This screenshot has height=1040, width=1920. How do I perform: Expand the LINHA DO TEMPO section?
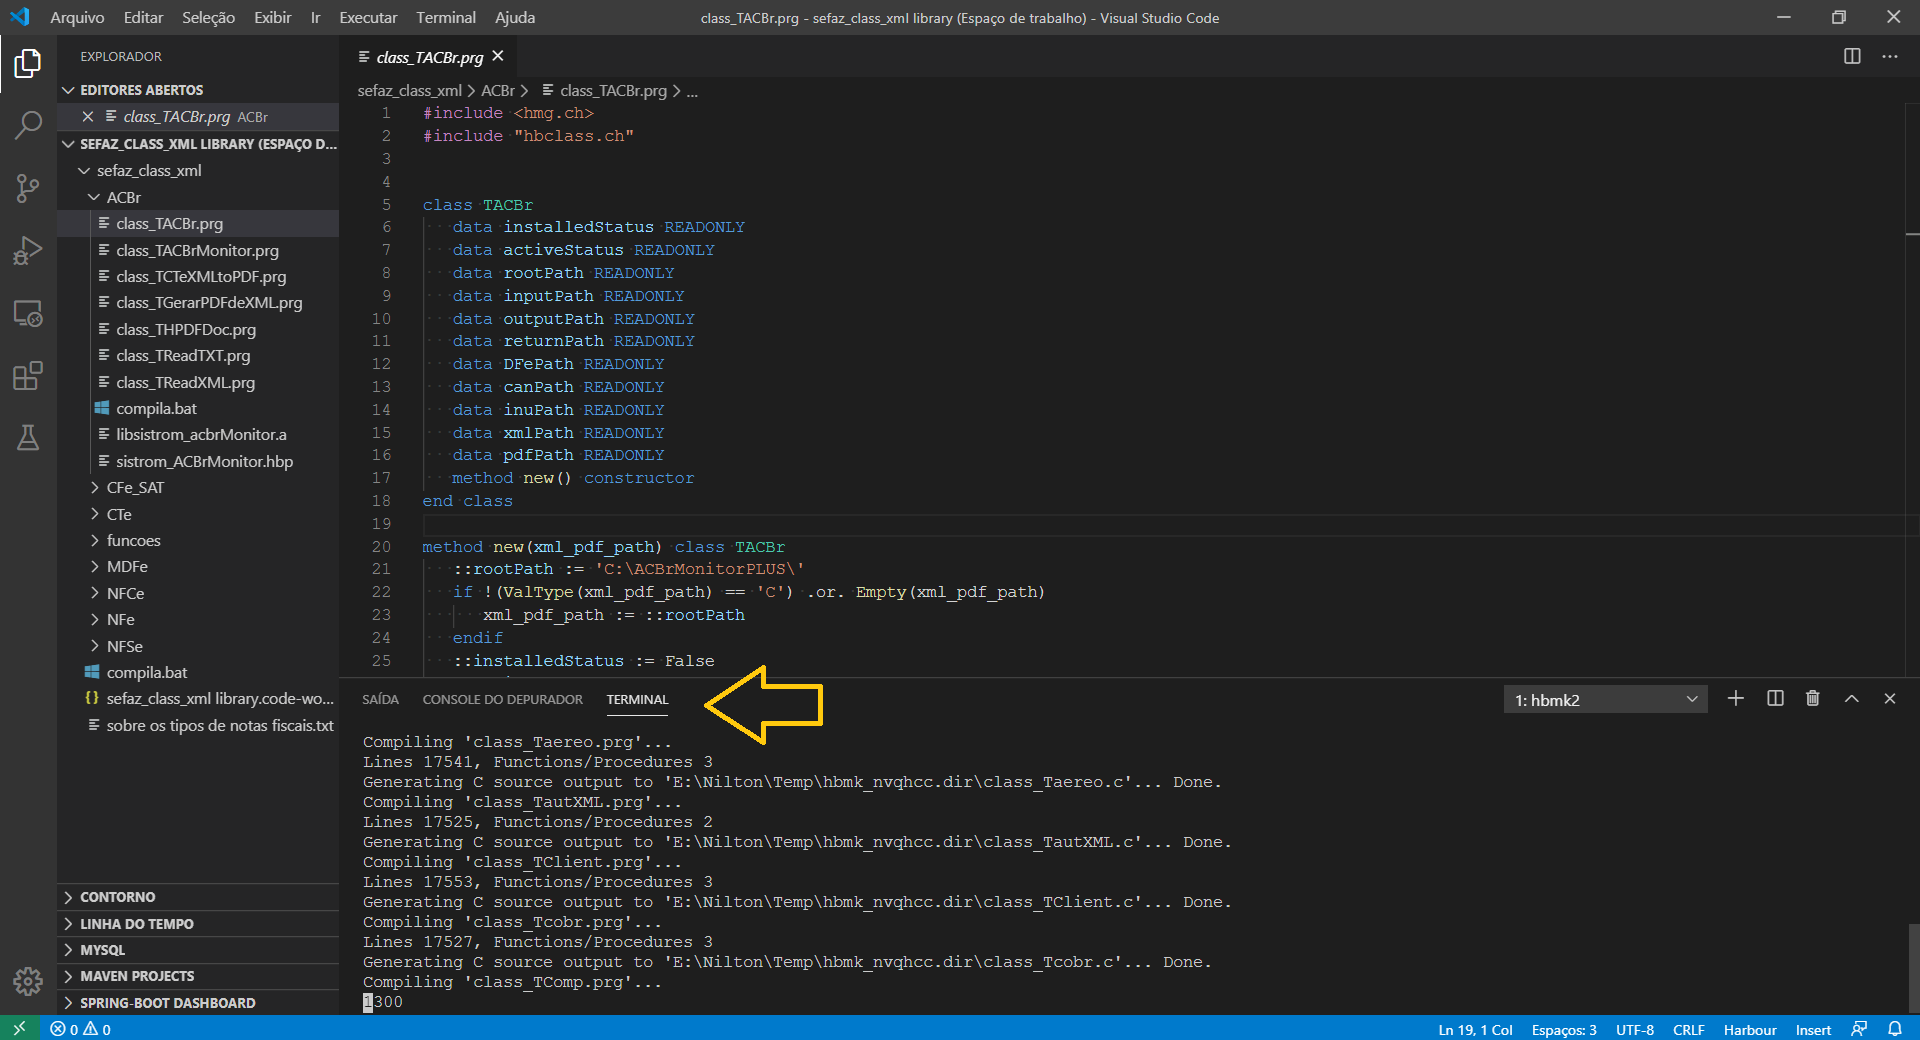137,924
